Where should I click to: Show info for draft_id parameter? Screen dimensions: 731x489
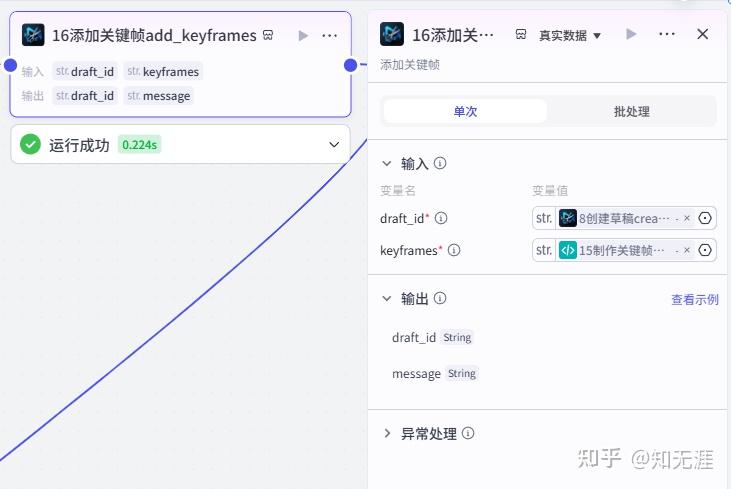pyautogui.click(x=441, y=218)
